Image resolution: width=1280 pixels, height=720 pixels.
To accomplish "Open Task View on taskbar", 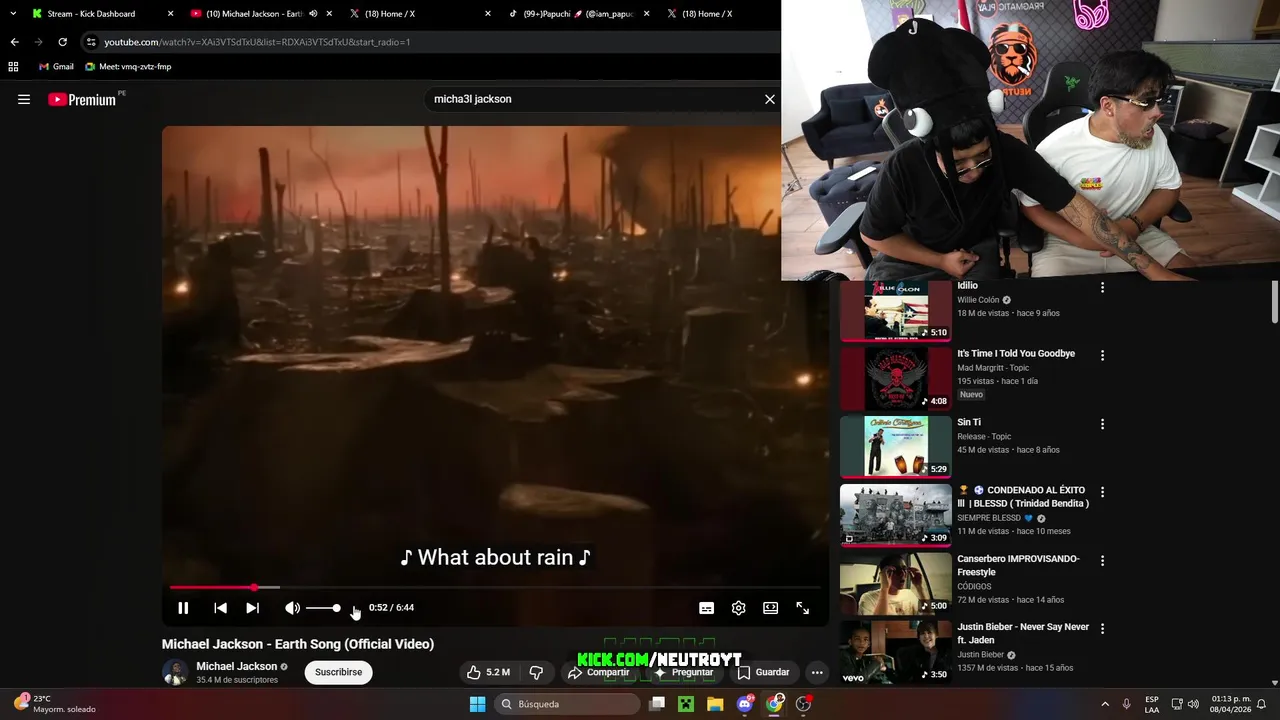I will point(657,704).
